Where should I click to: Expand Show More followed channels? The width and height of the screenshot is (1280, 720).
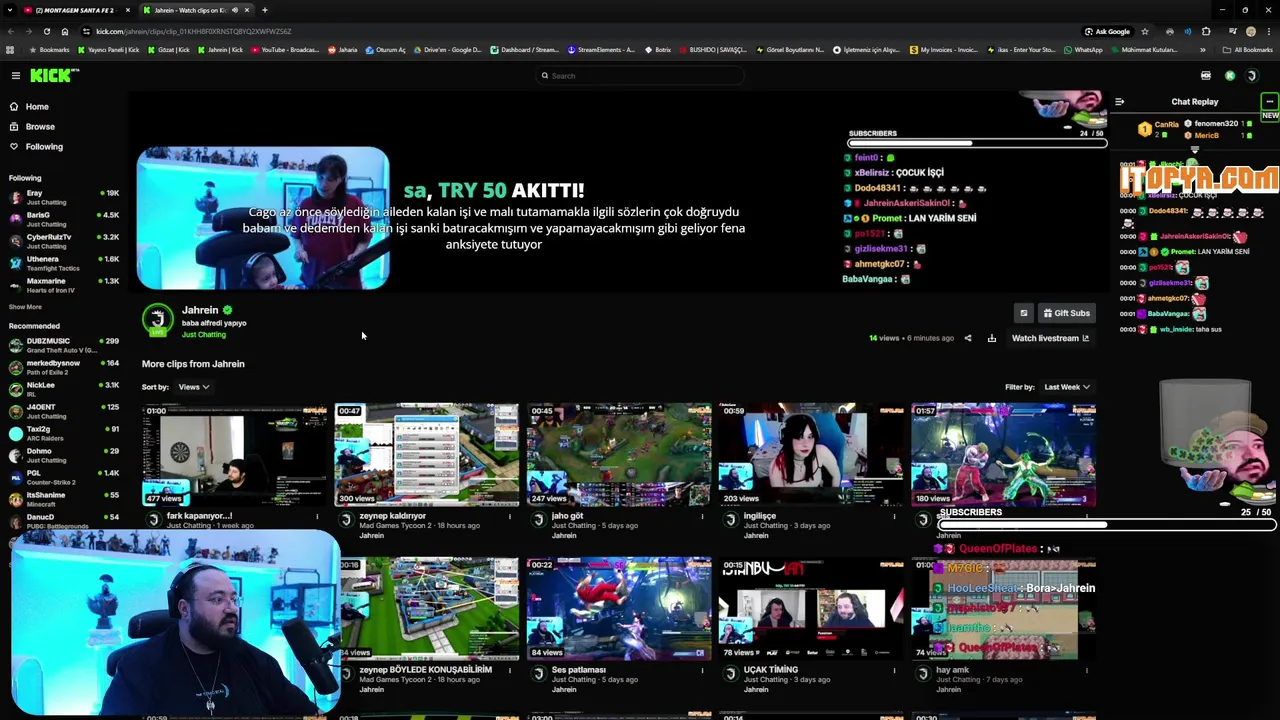(x=25, y=307)
